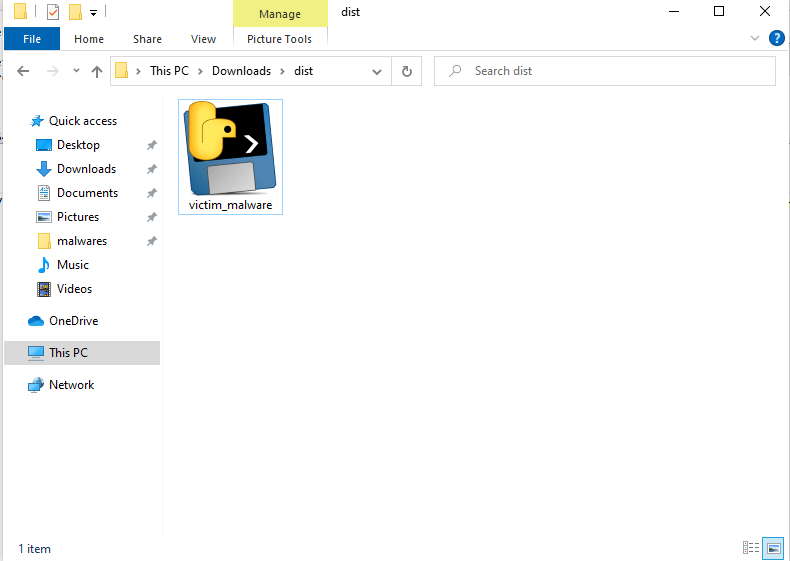Open Customize Quick Access Toolbar dropdown

[93, 13]
